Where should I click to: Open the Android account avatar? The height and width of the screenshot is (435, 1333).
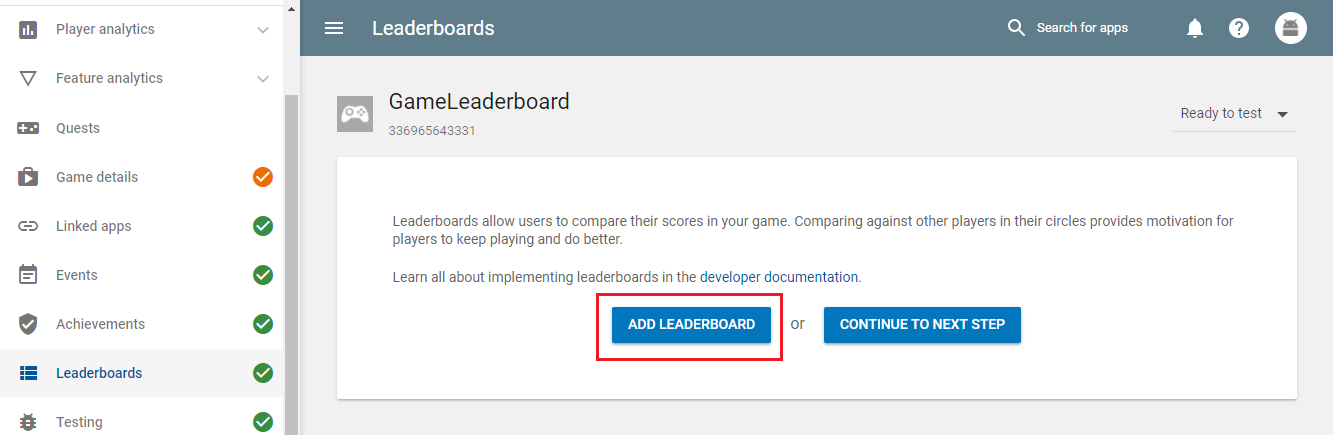click(x=1291, y=28)
